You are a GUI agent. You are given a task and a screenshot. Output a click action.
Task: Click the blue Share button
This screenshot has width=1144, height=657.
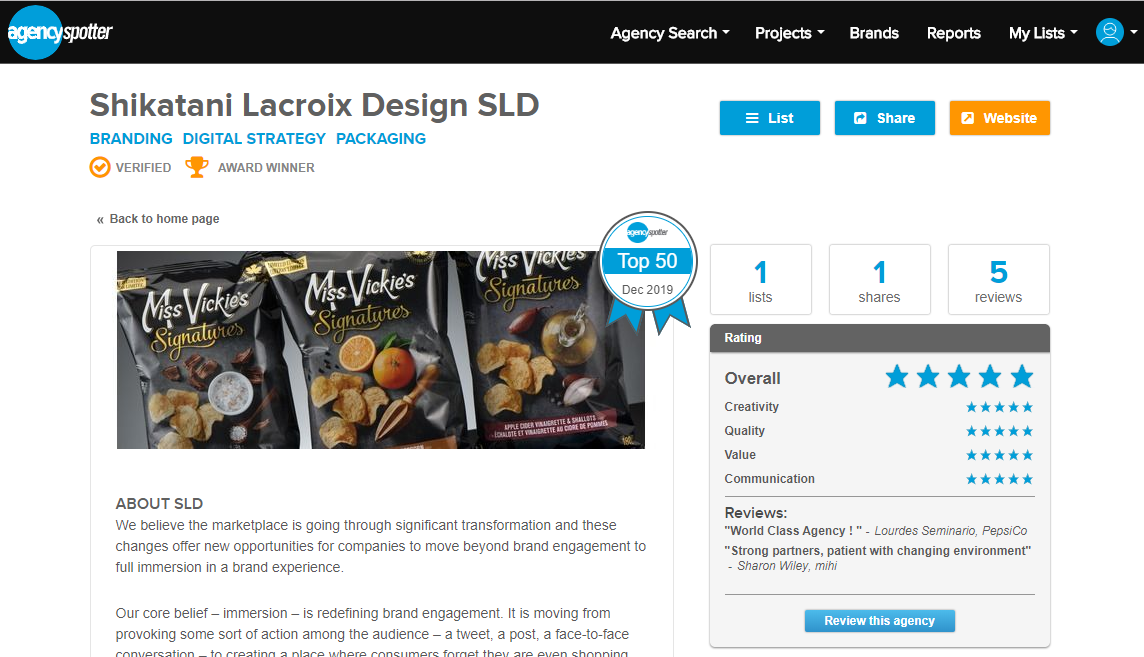click(884, 118)
